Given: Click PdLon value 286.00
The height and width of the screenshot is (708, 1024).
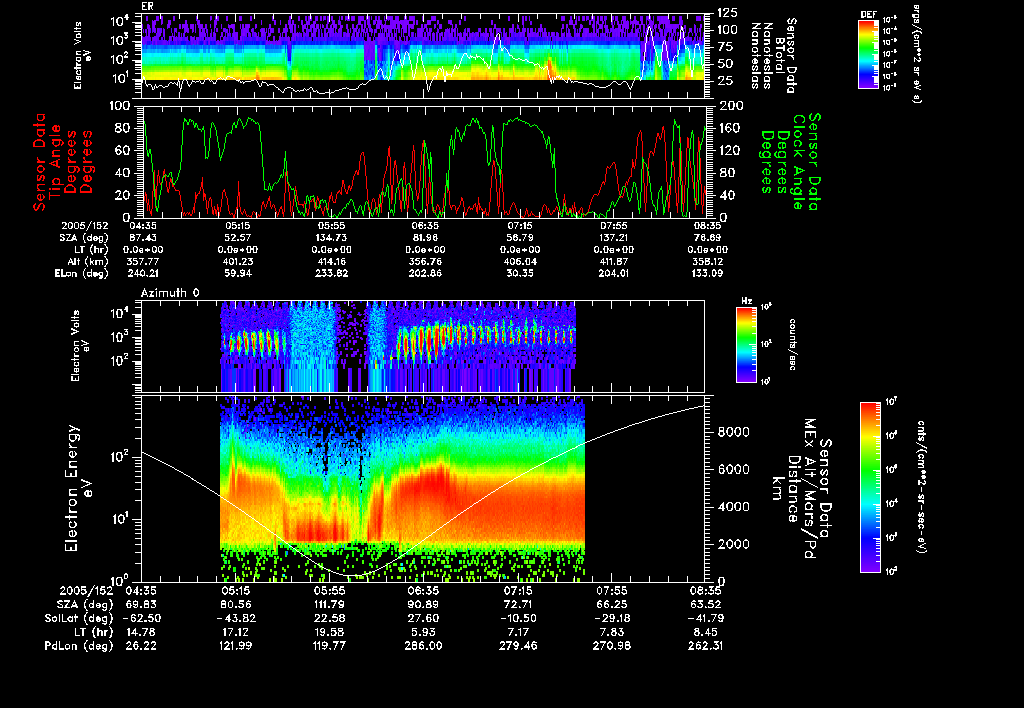Looking at the screenshot, I should point(423,646).
